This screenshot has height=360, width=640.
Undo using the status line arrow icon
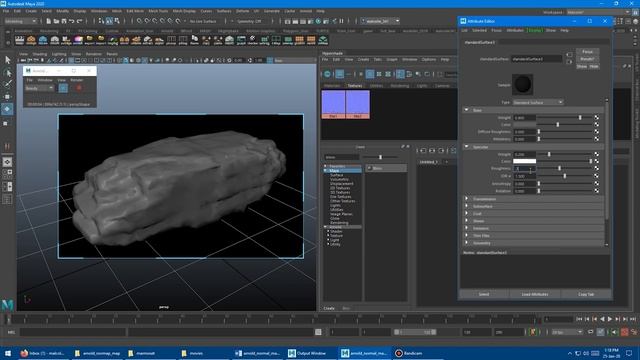[72, 21]
